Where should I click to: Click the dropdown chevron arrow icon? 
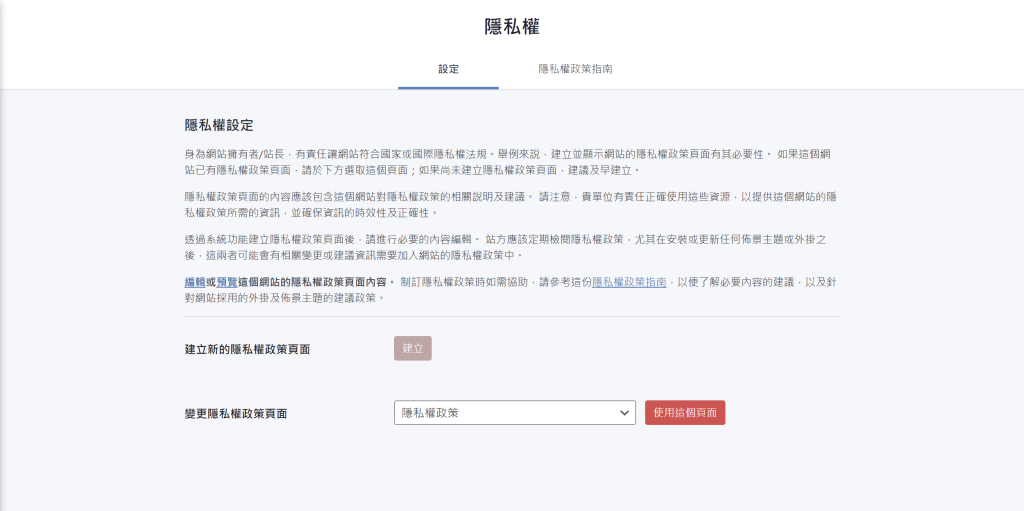point(624,413)
